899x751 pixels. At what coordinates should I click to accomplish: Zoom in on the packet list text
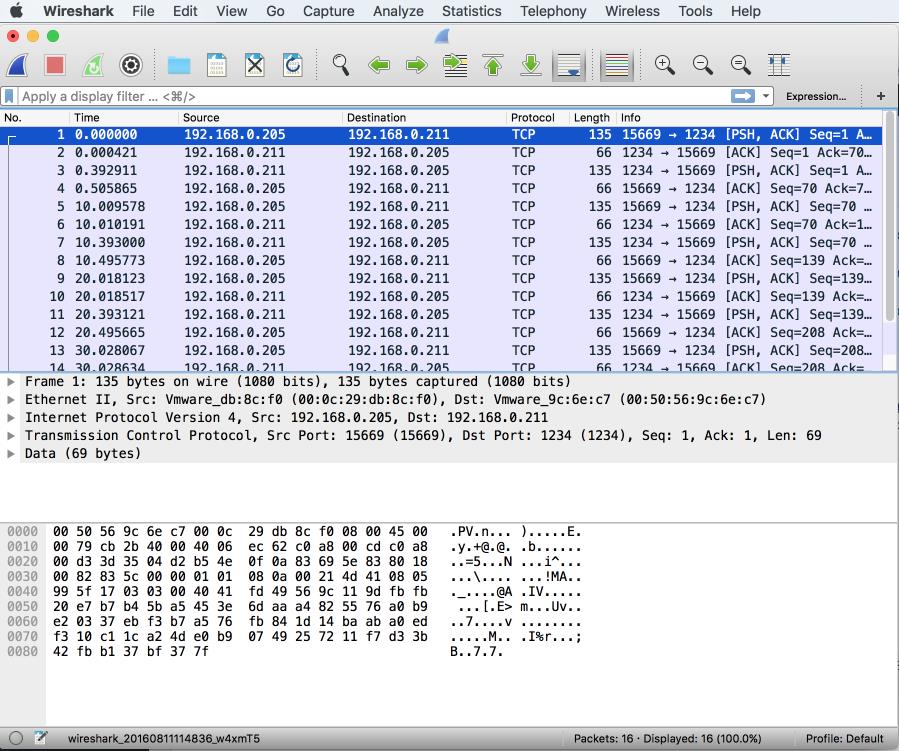(663, 65)
